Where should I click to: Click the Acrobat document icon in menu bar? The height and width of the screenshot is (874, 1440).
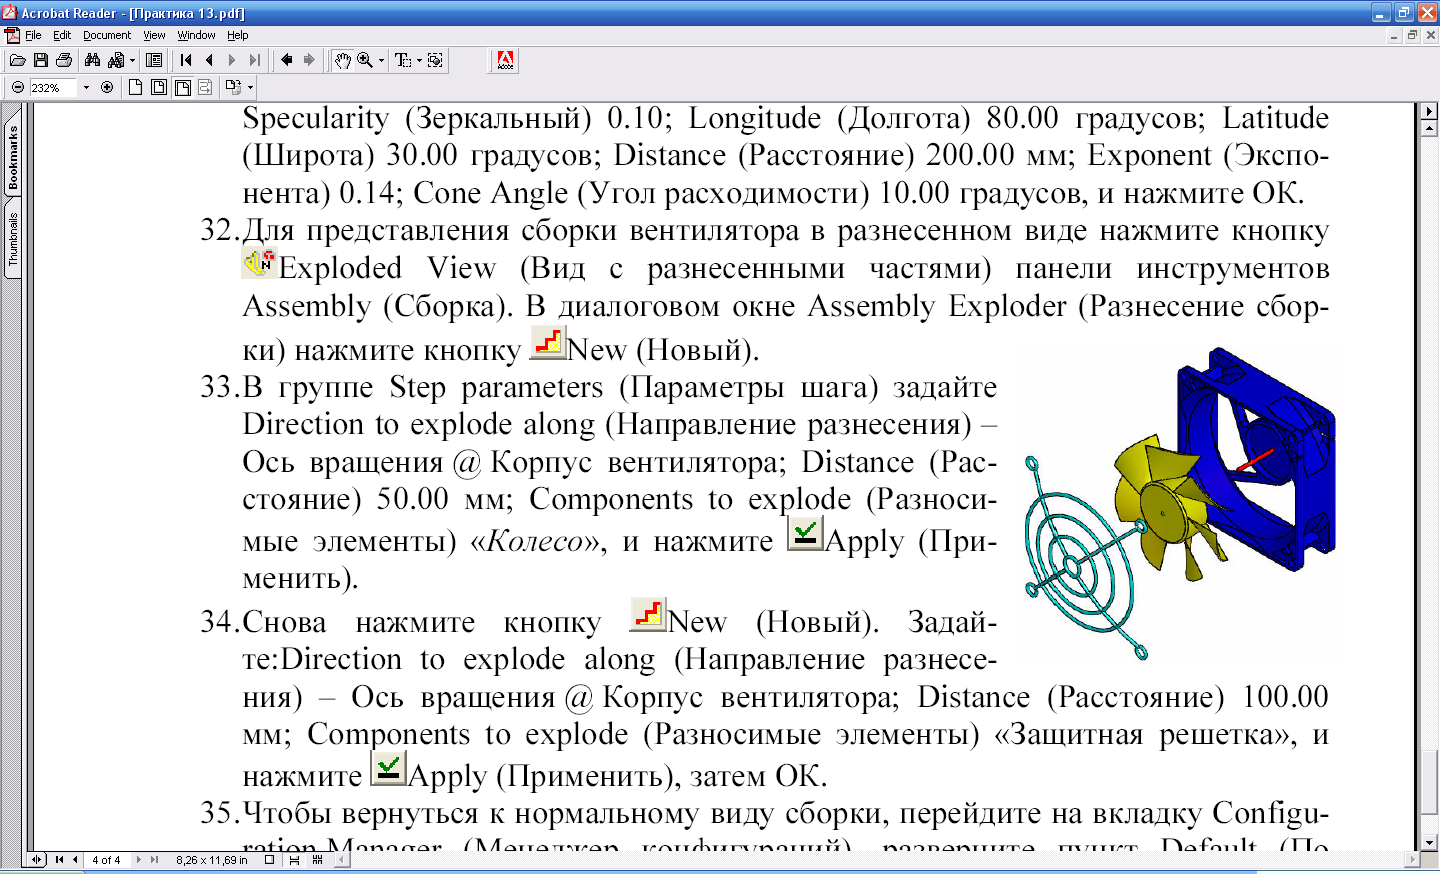pos(12,35)
